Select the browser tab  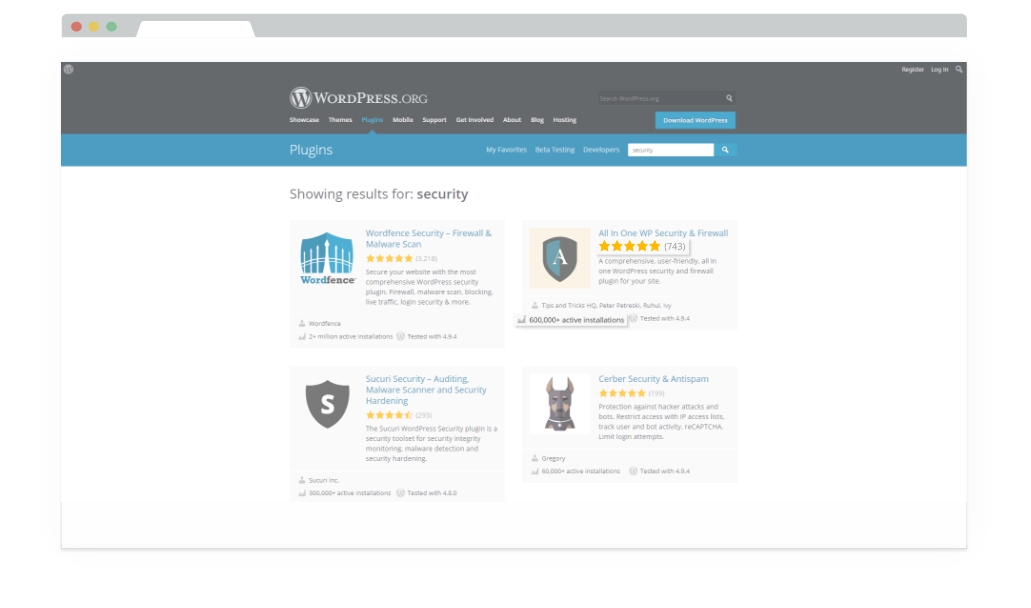tap(195, 29)
